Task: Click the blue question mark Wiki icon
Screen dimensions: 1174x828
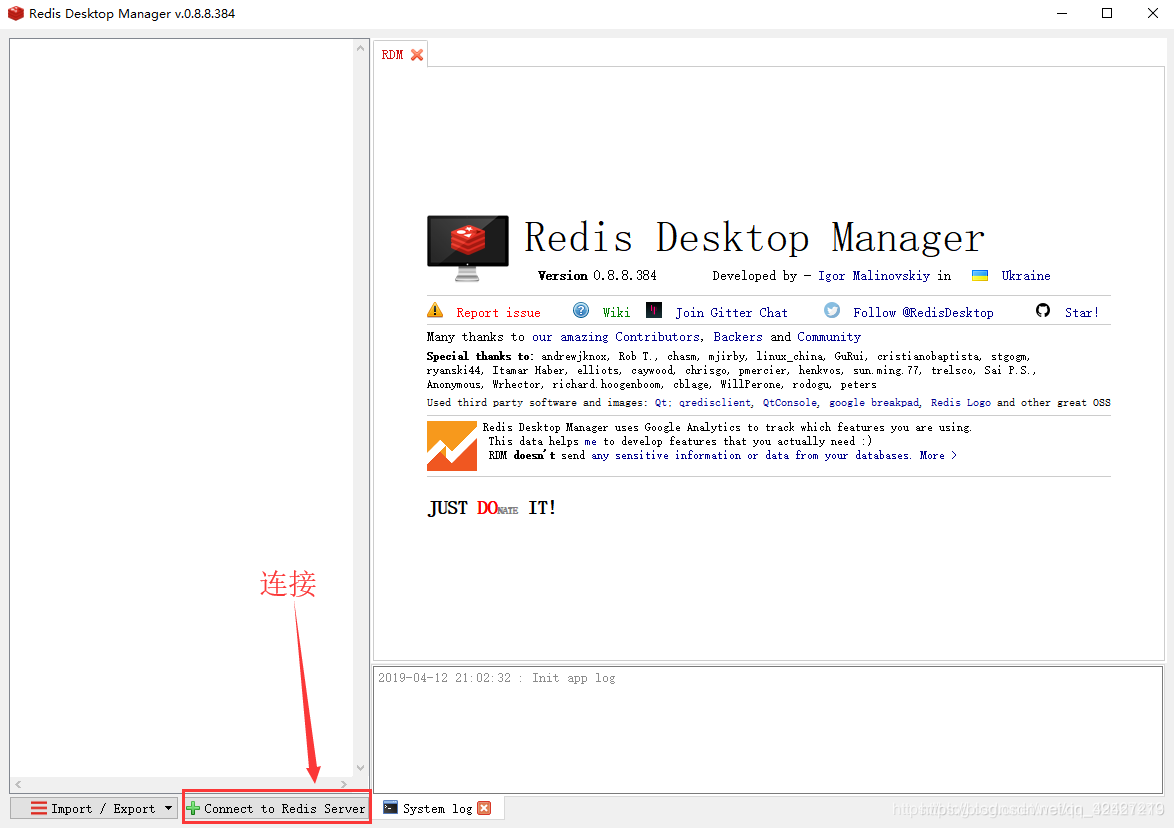Action: [581, 310]
